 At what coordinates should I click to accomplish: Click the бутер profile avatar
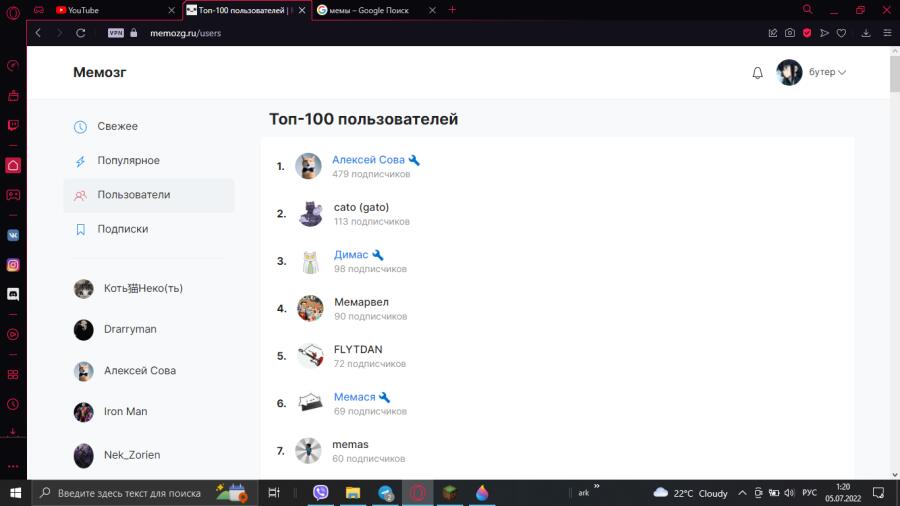[789, 72]
